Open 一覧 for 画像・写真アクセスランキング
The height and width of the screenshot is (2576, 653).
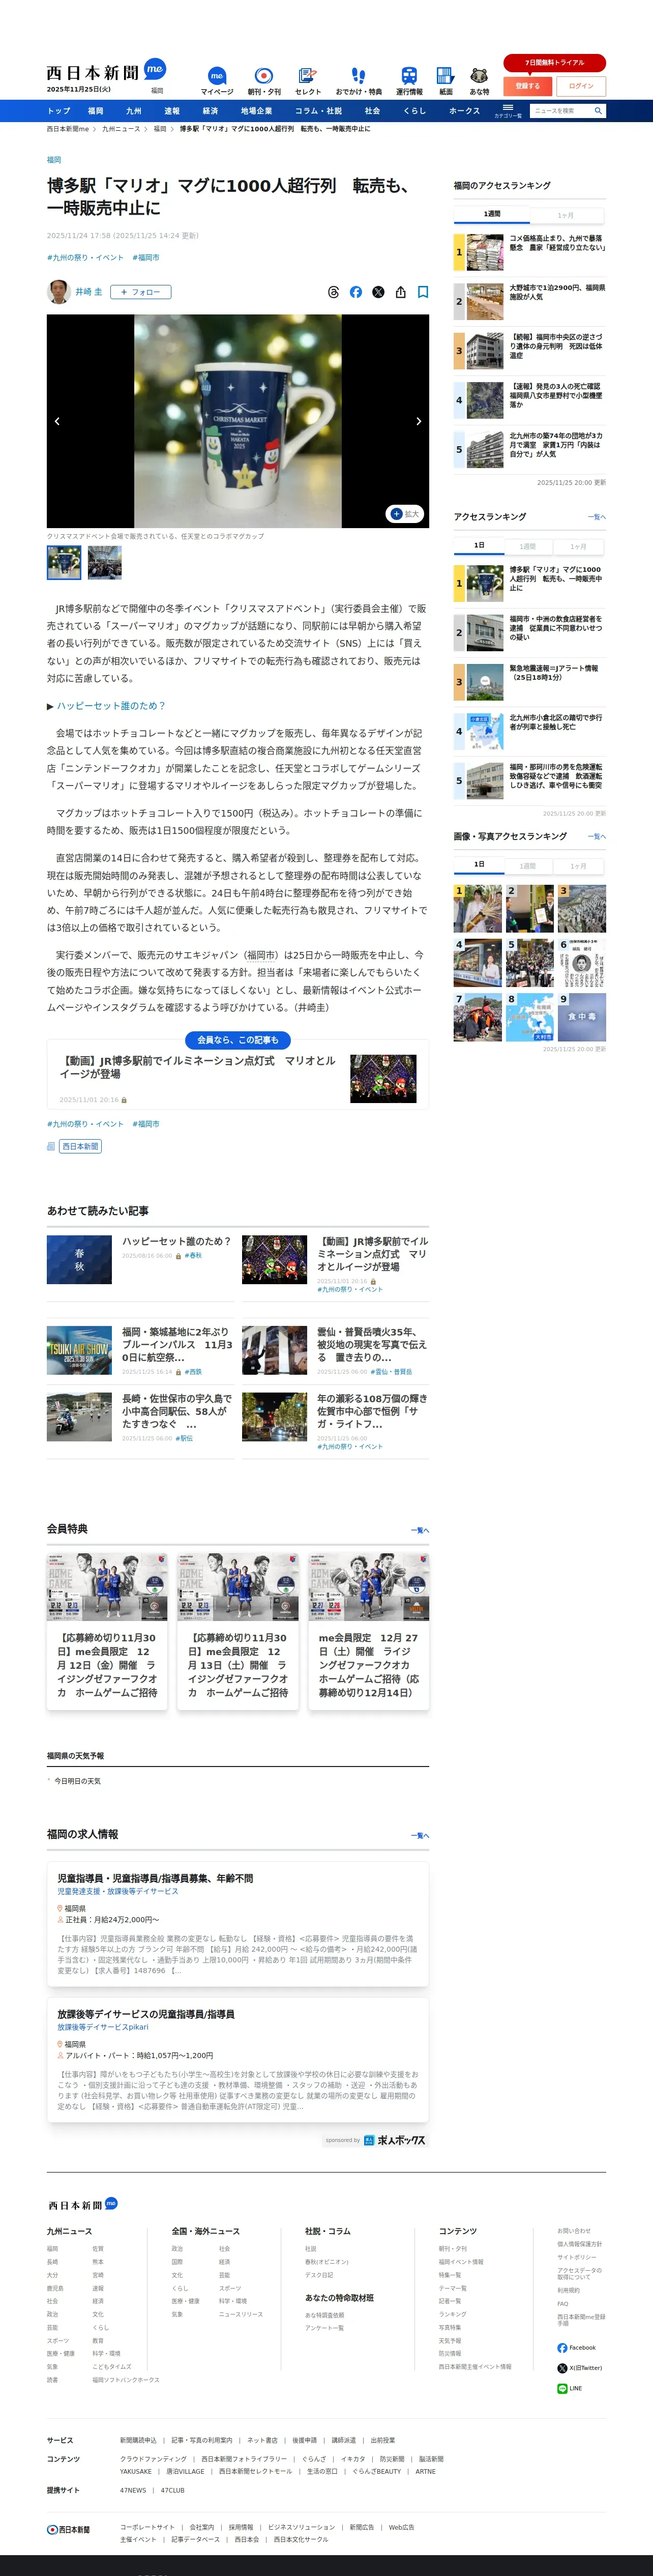pyautogui.click(x=597, y=836)
